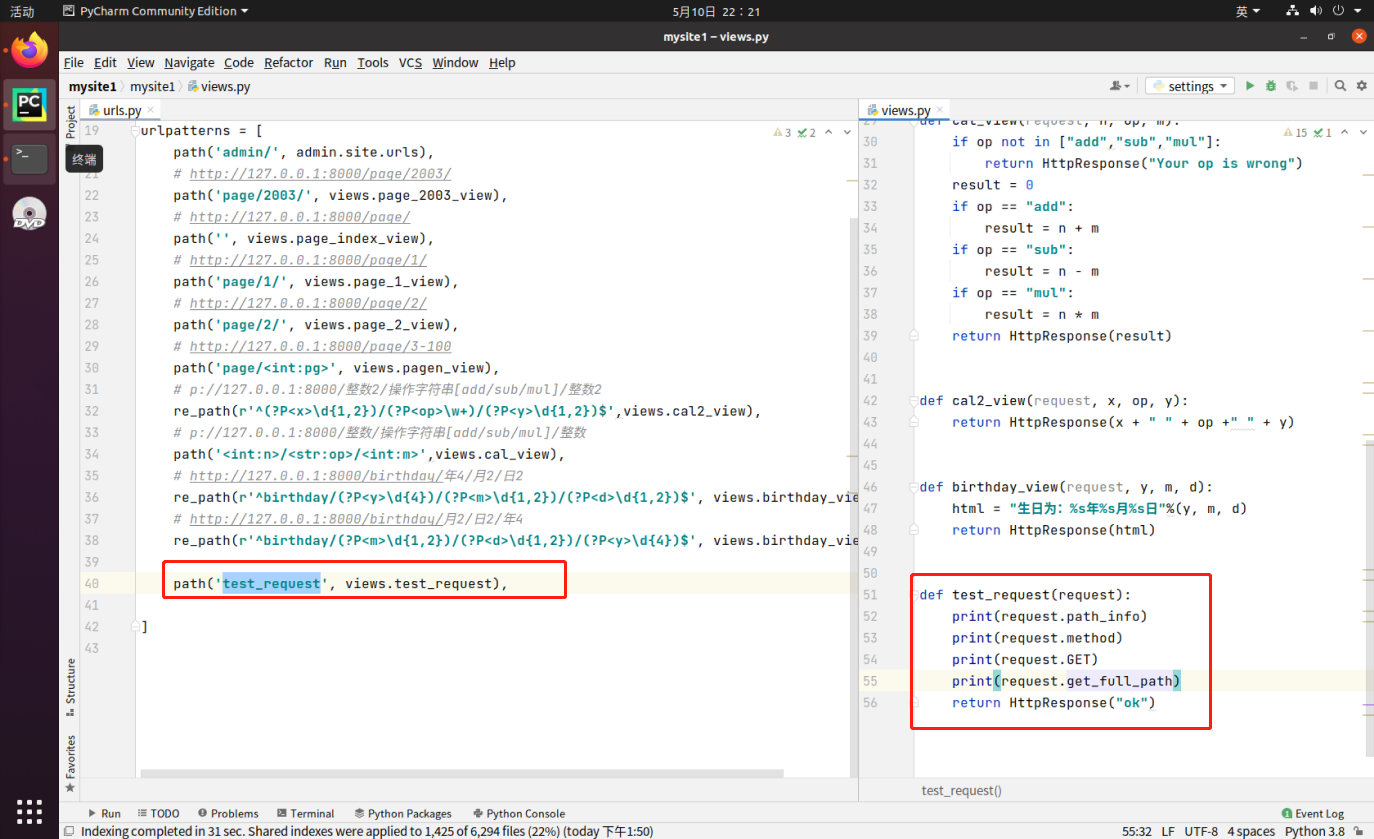Open the View menu
Screen dimensions: 1374x839
click(x=141, y=62)
